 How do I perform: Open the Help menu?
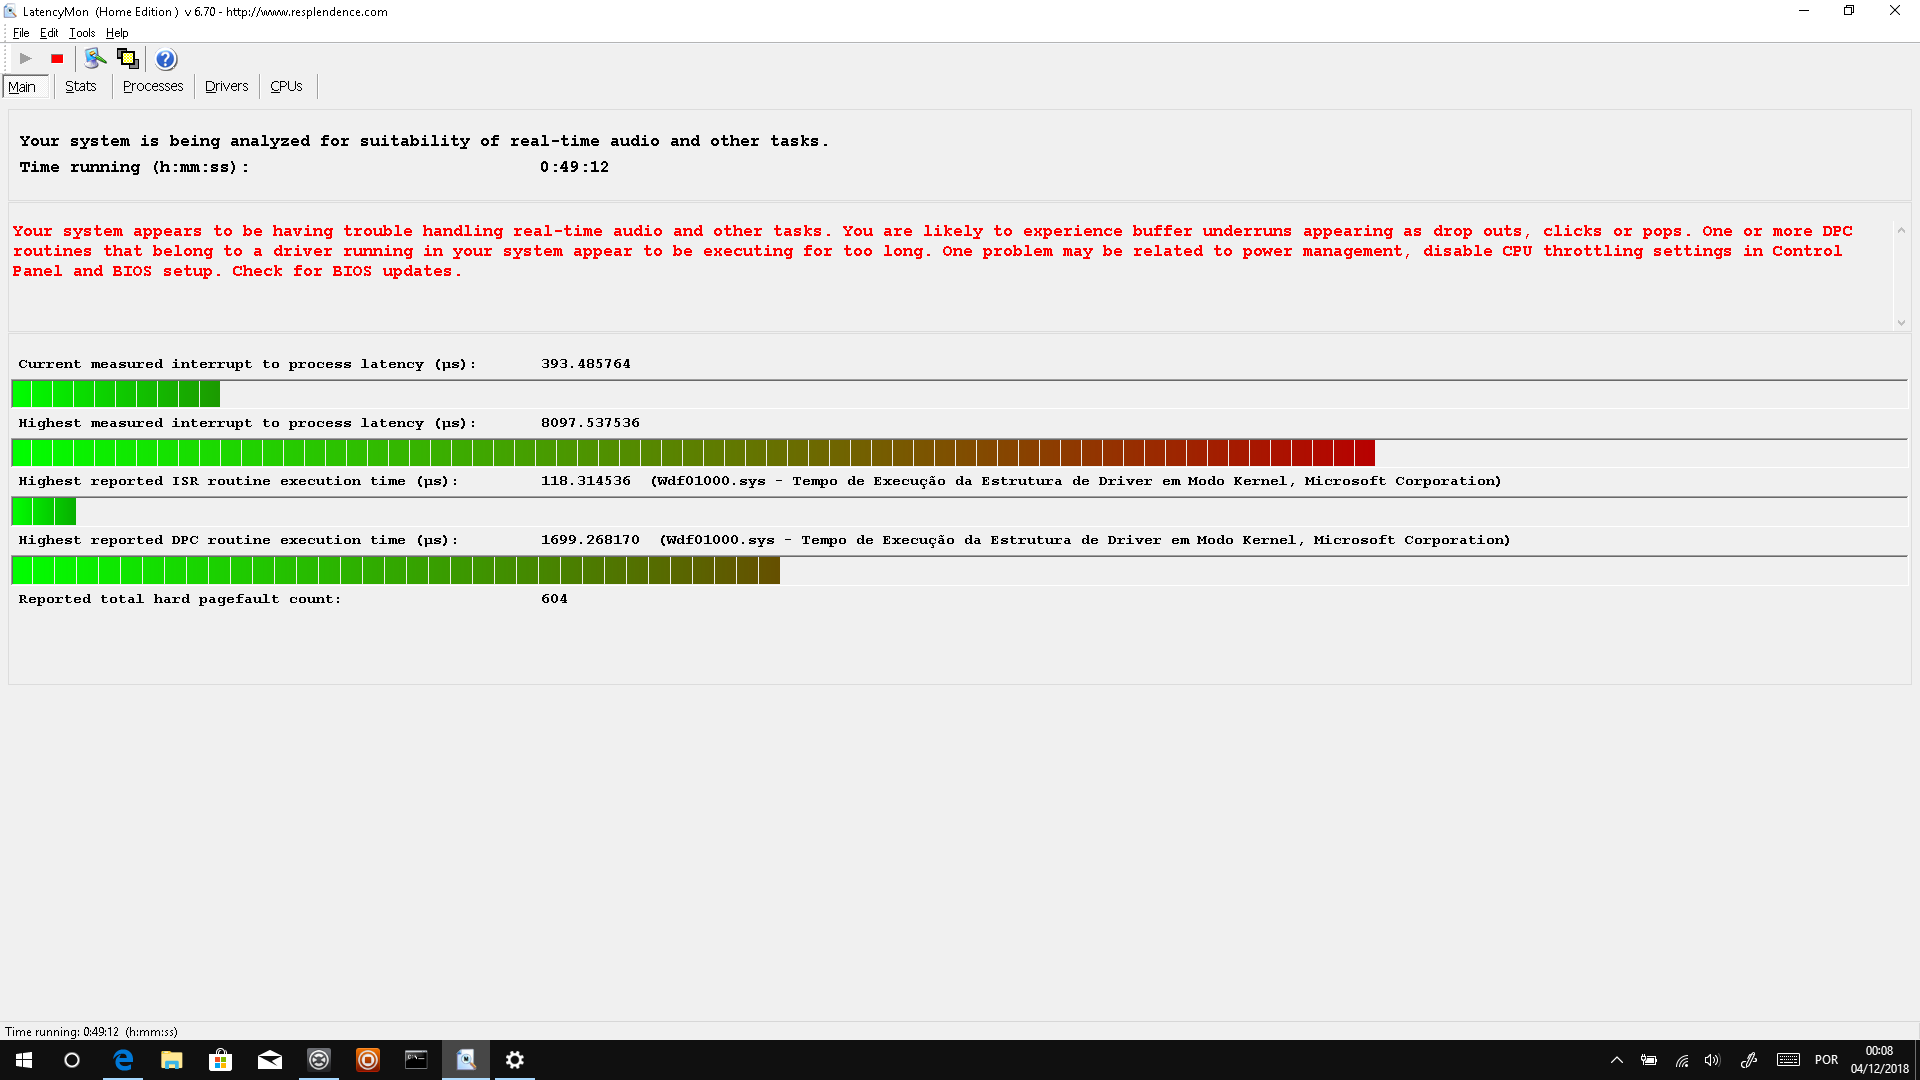click(x=117, y=33)
